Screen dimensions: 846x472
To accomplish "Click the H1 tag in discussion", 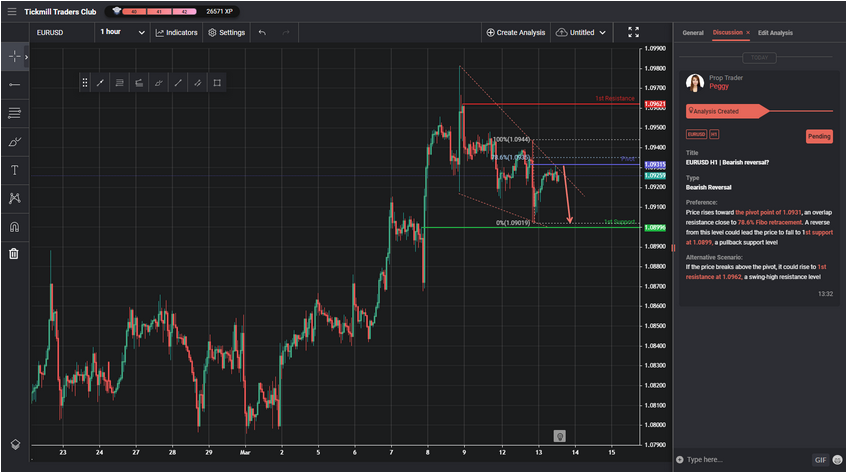I will (714, 134).
